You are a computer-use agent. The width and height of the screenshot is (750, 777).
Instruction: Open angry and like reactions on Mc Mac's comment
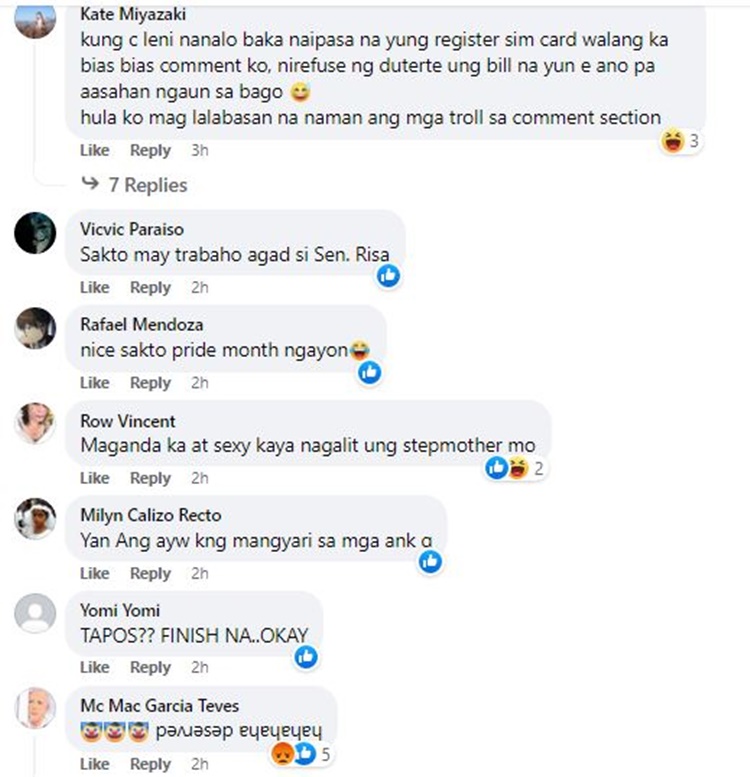tap(301, 754)
